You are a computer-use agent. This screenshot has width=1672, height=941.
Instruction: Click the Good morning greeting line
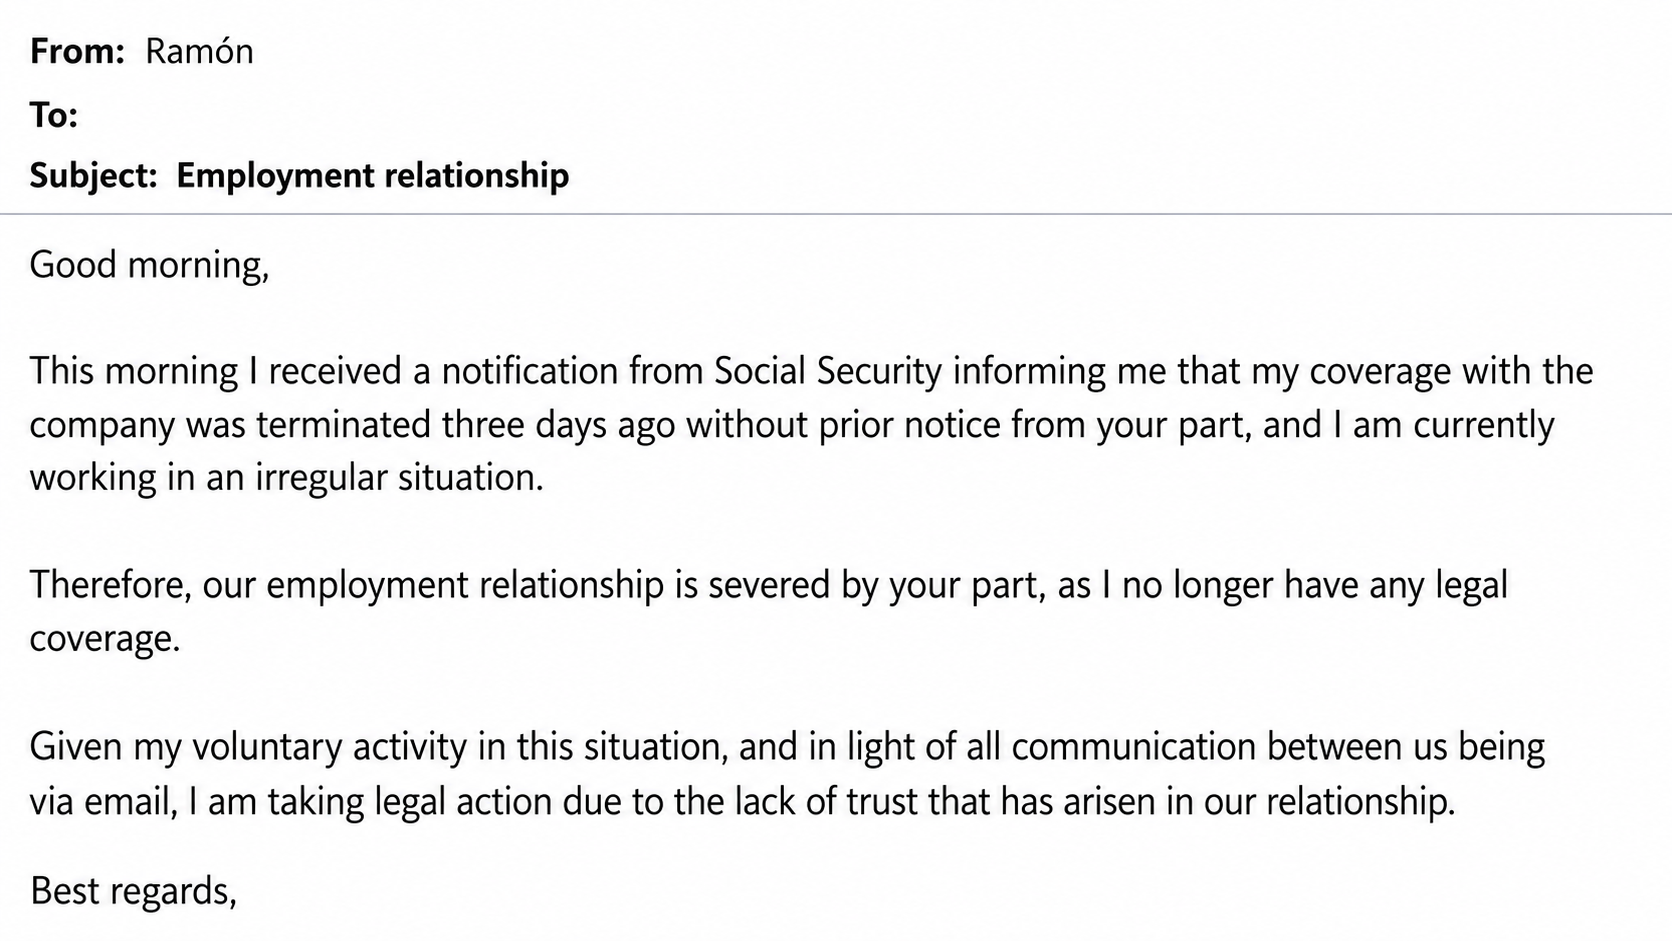150,265
